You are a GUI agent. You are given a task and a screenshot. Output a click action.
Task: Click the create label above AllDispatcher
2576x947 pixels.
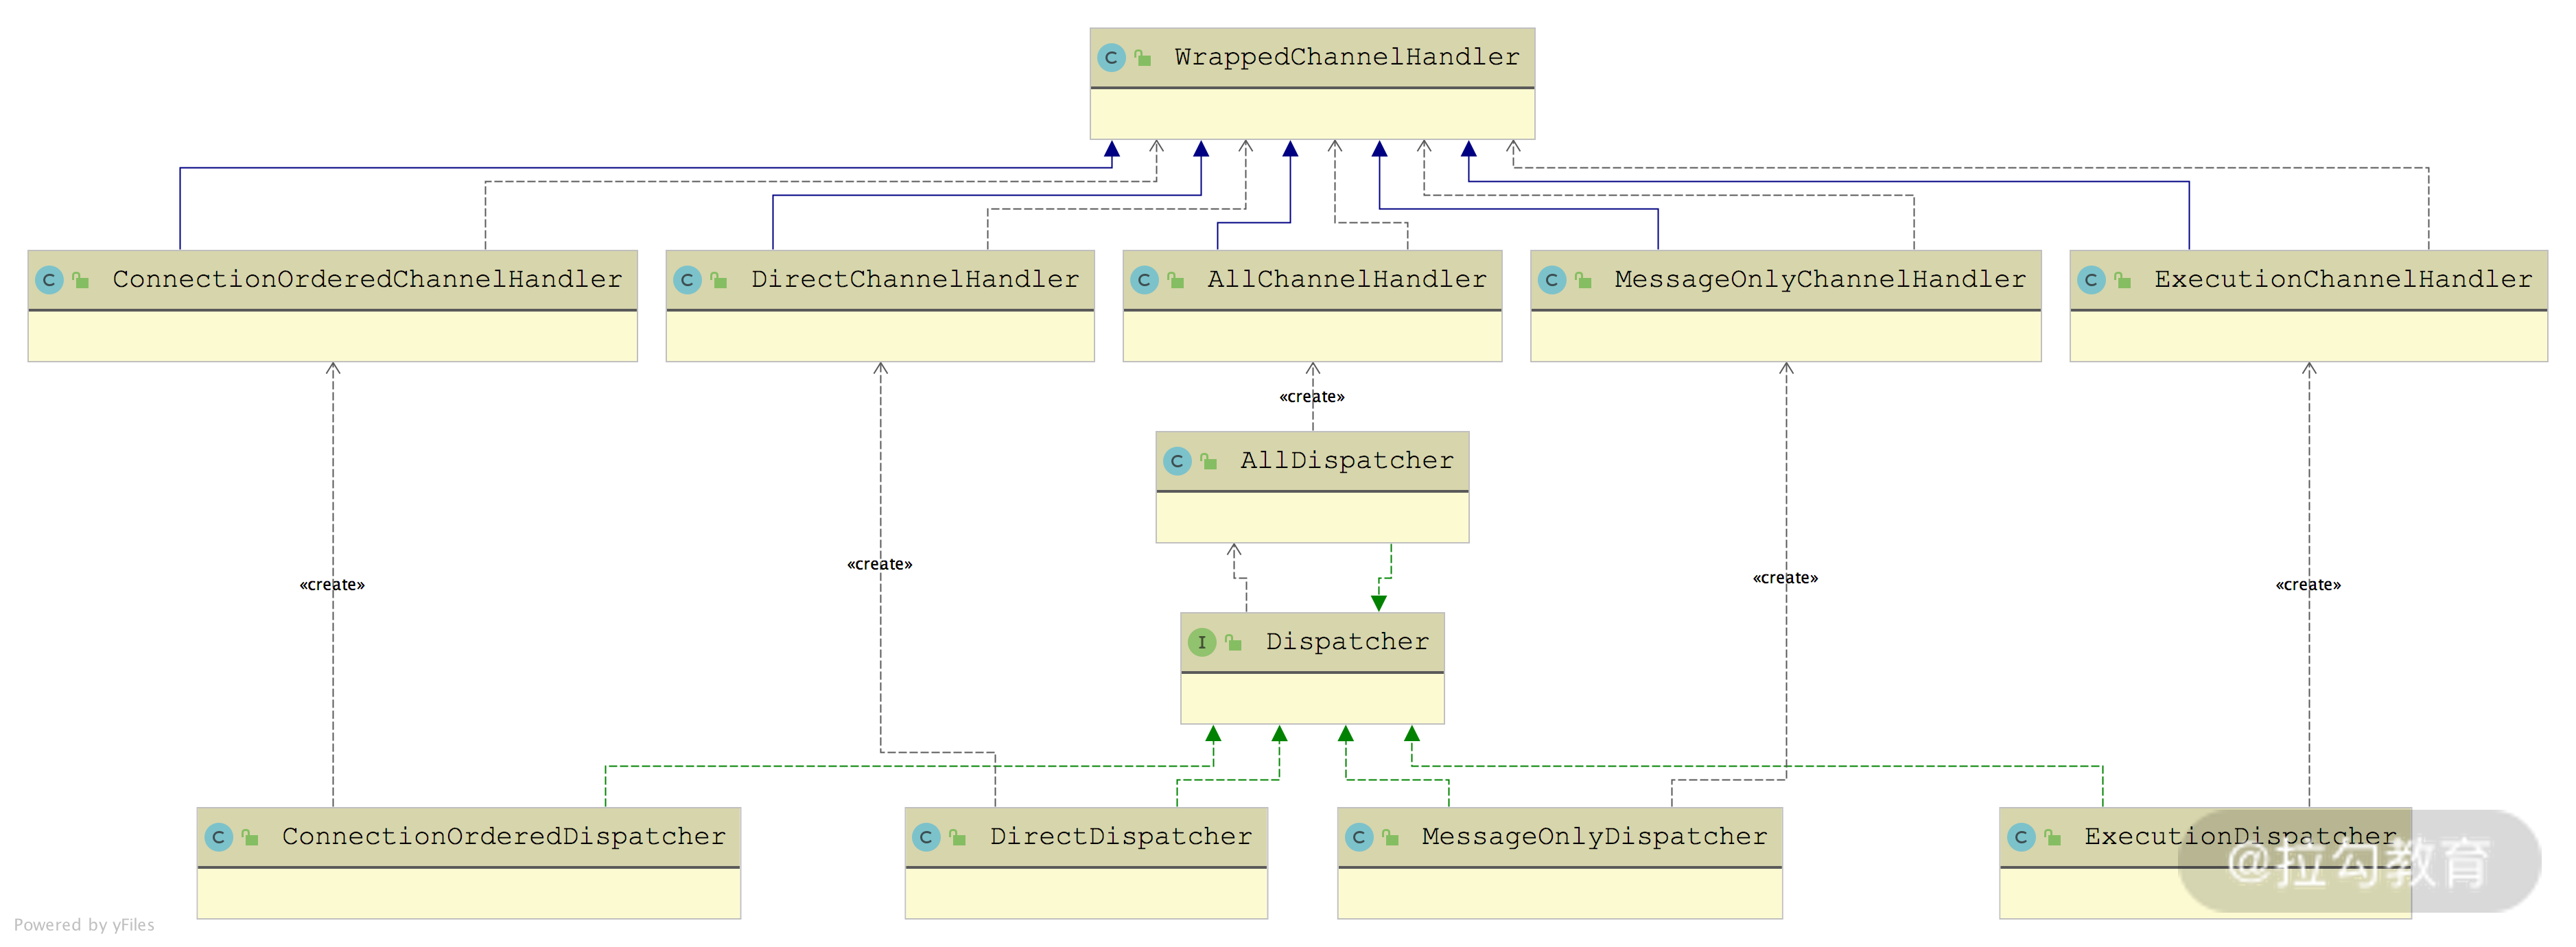(1312, 397)
